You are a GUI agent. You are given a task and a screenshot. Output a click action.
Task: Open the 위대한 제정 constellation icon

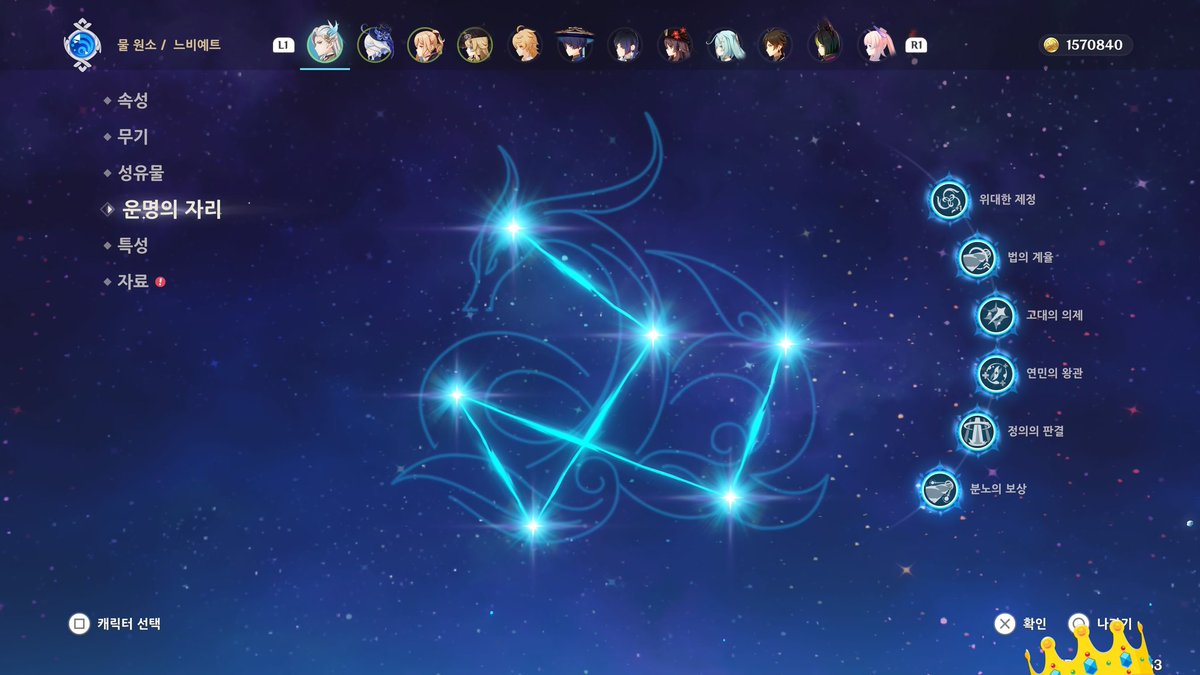click(x=948, y=199)
